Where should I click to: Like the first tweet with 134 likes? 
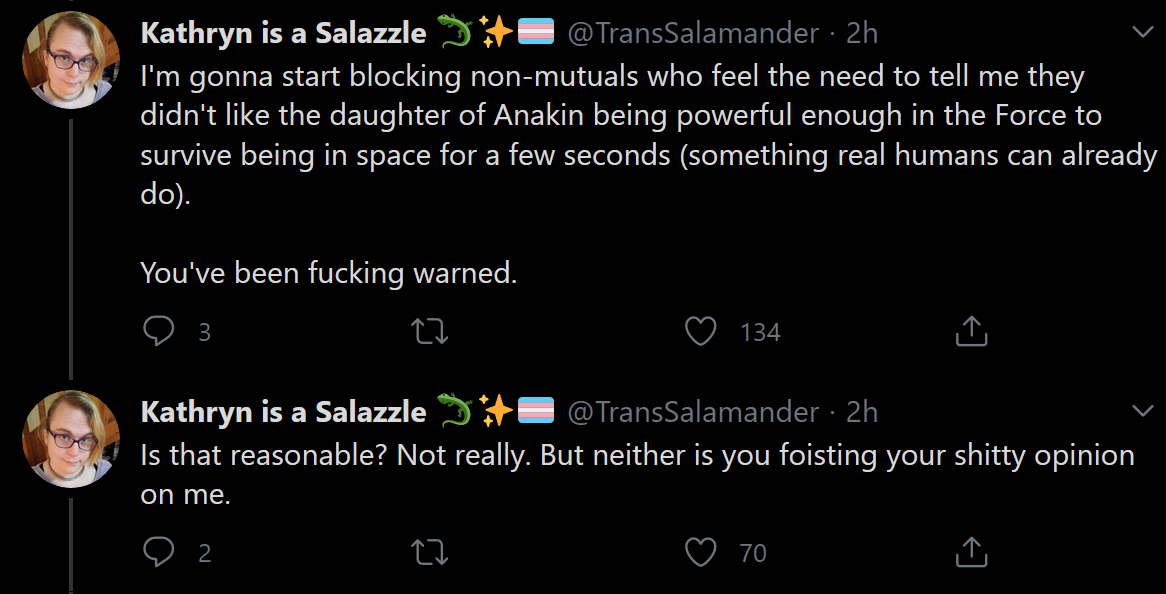coord(700,332)
